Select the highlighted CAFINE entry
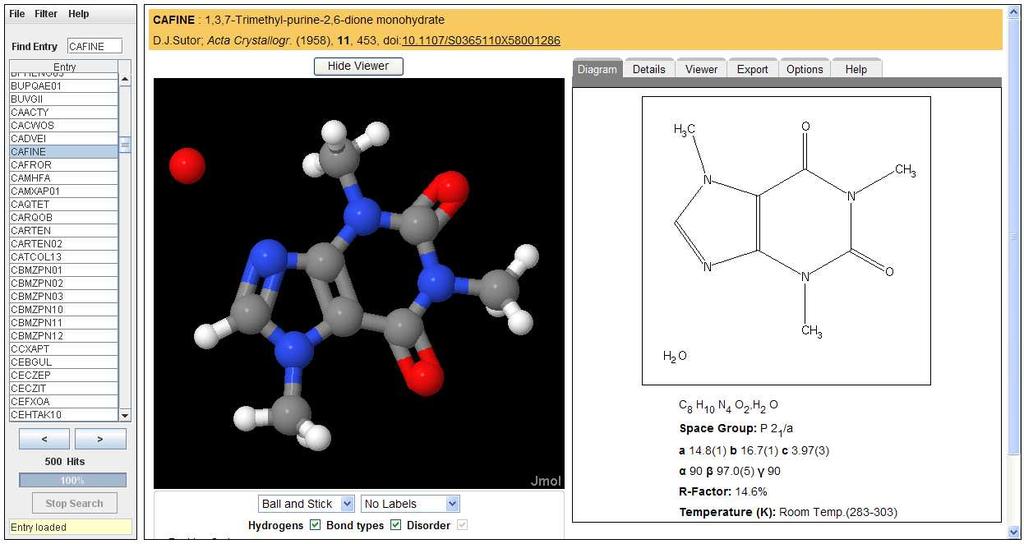1024x544 pixels. 63,152
